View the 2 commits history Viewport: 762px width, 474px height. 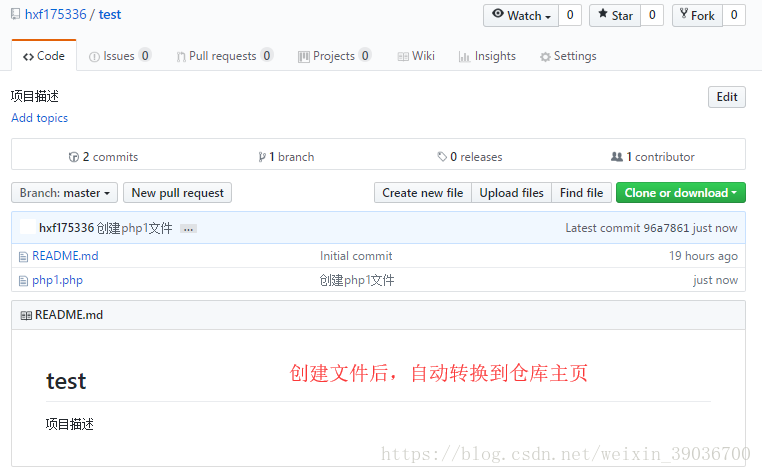click(x=103, y=157)
